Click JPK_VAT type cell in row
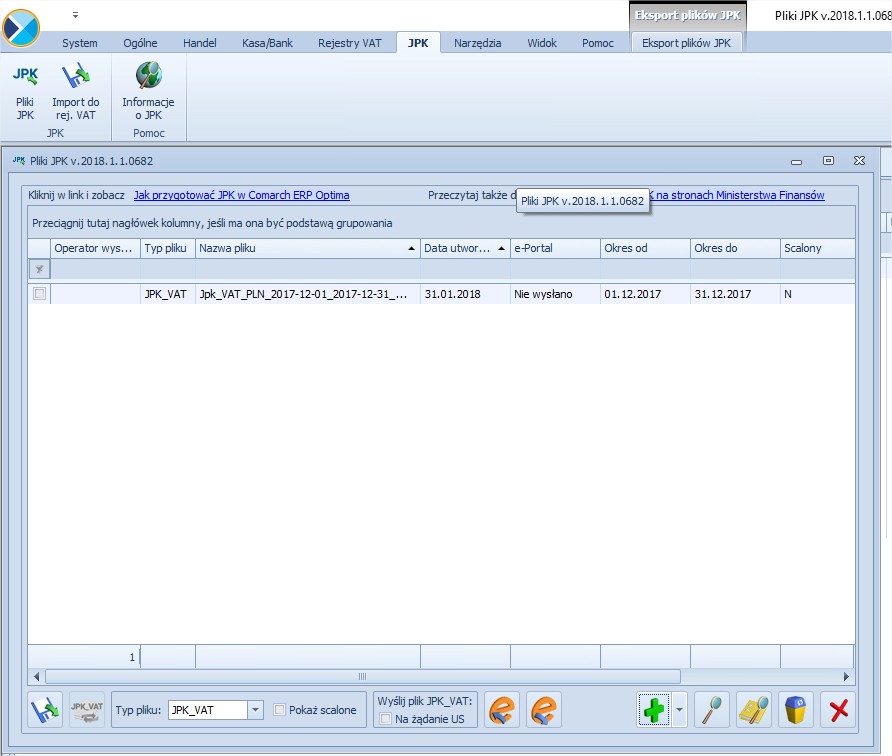892x756 pixels. pos(167,294)
